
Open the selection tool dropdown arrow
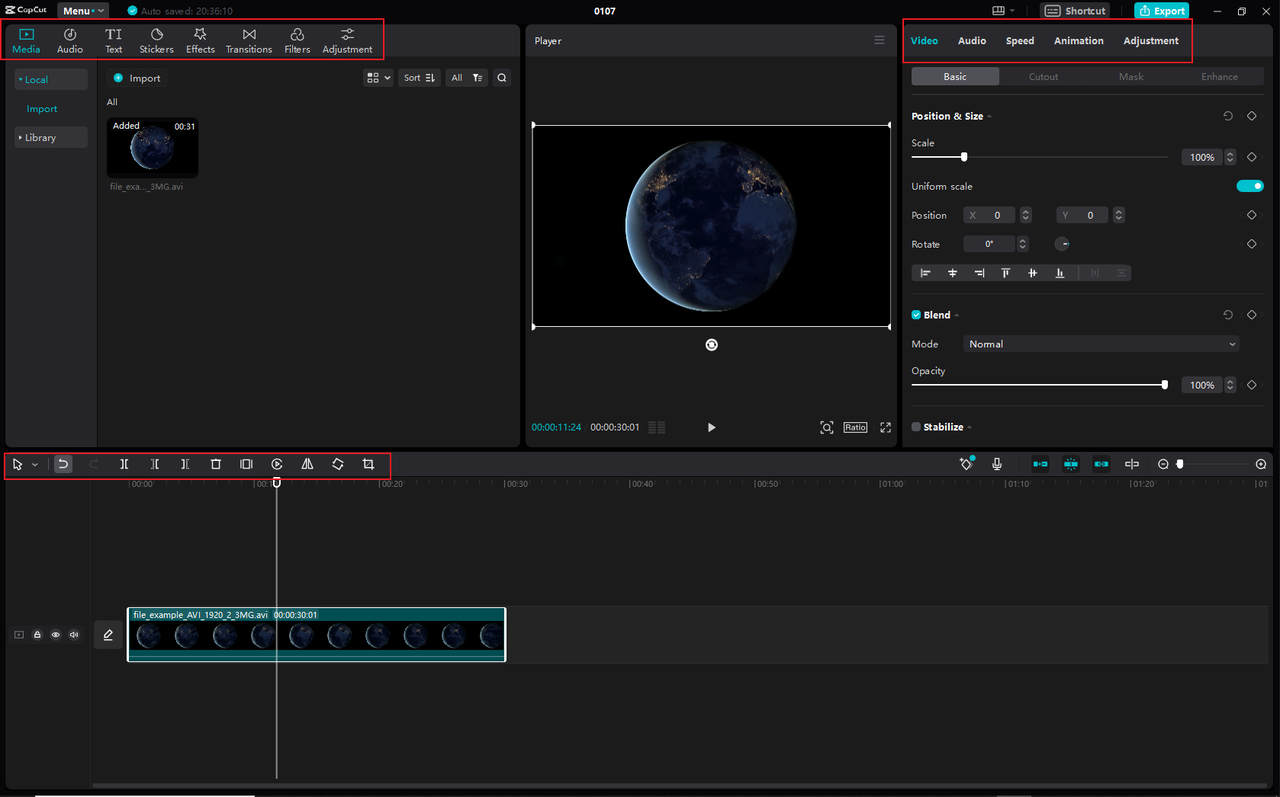pos(35,464)
